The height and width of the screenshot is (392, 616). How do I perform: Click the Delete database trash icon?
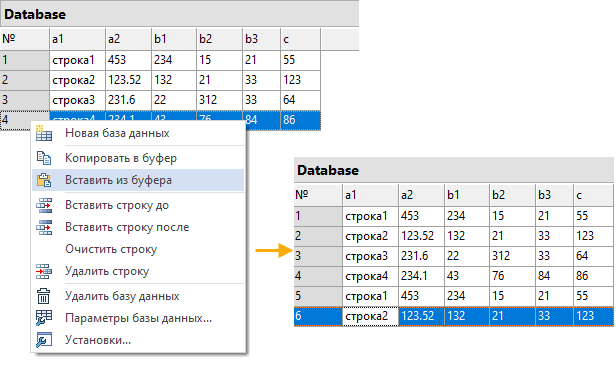click(44, 296)
